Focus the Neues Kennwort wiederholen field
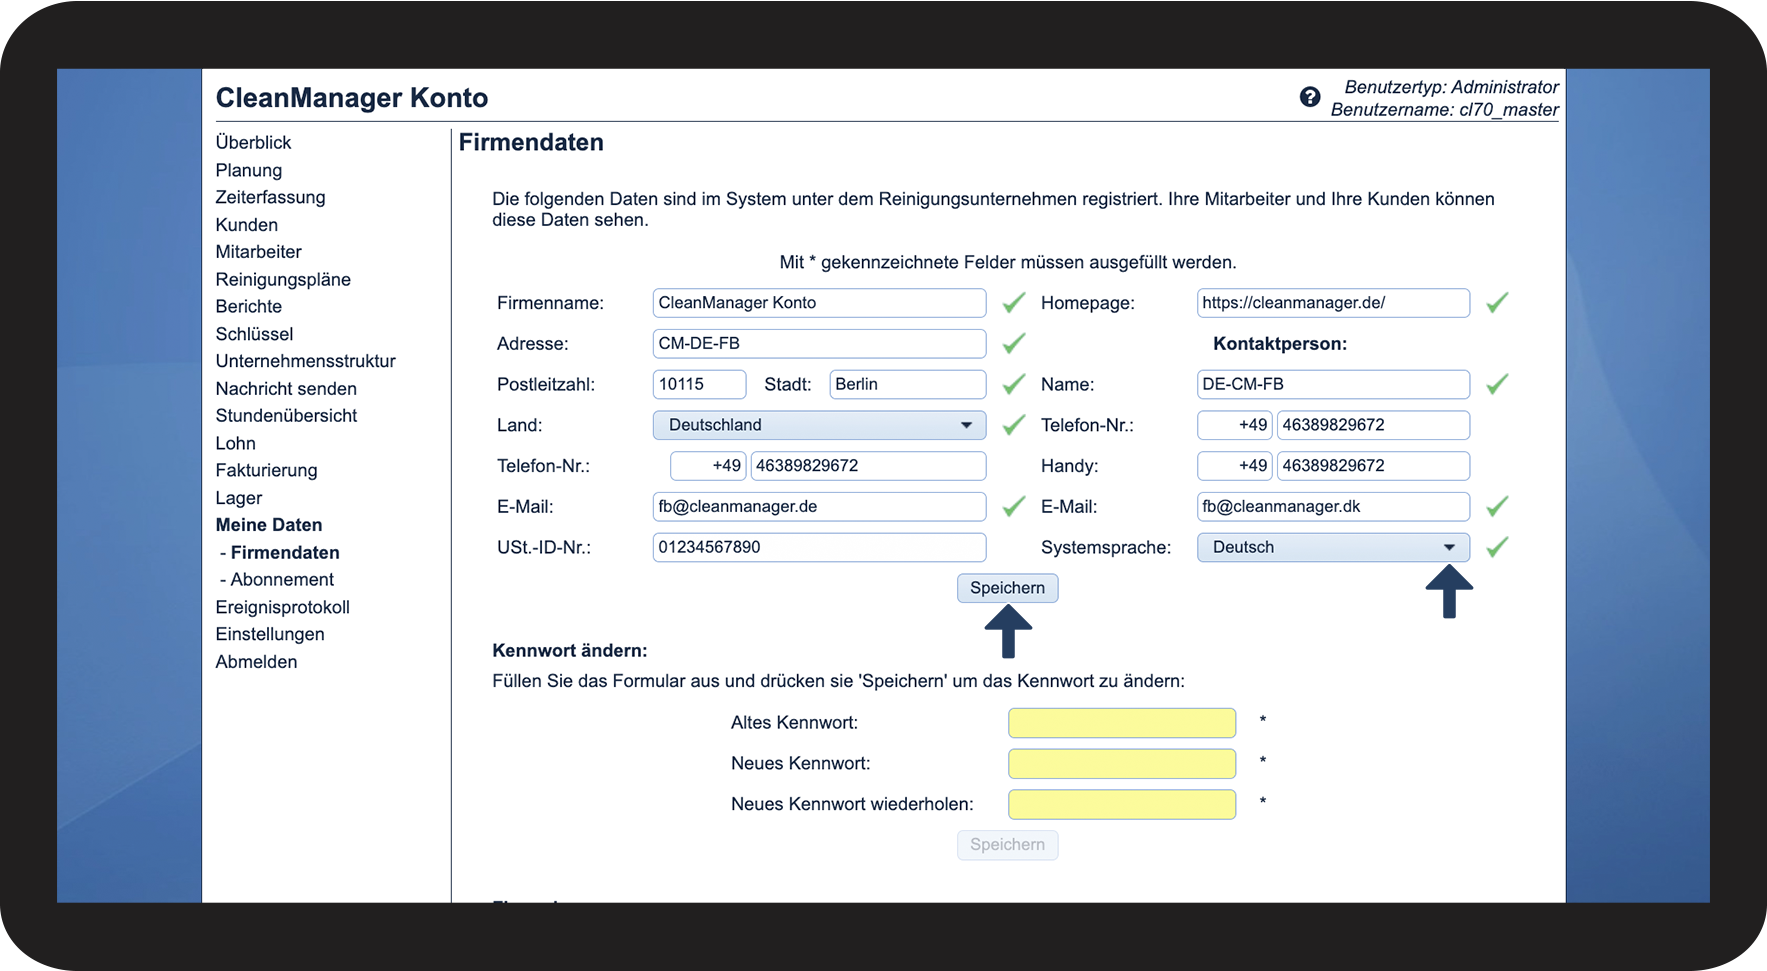The image size is (1767, 971). (1121, 804)
